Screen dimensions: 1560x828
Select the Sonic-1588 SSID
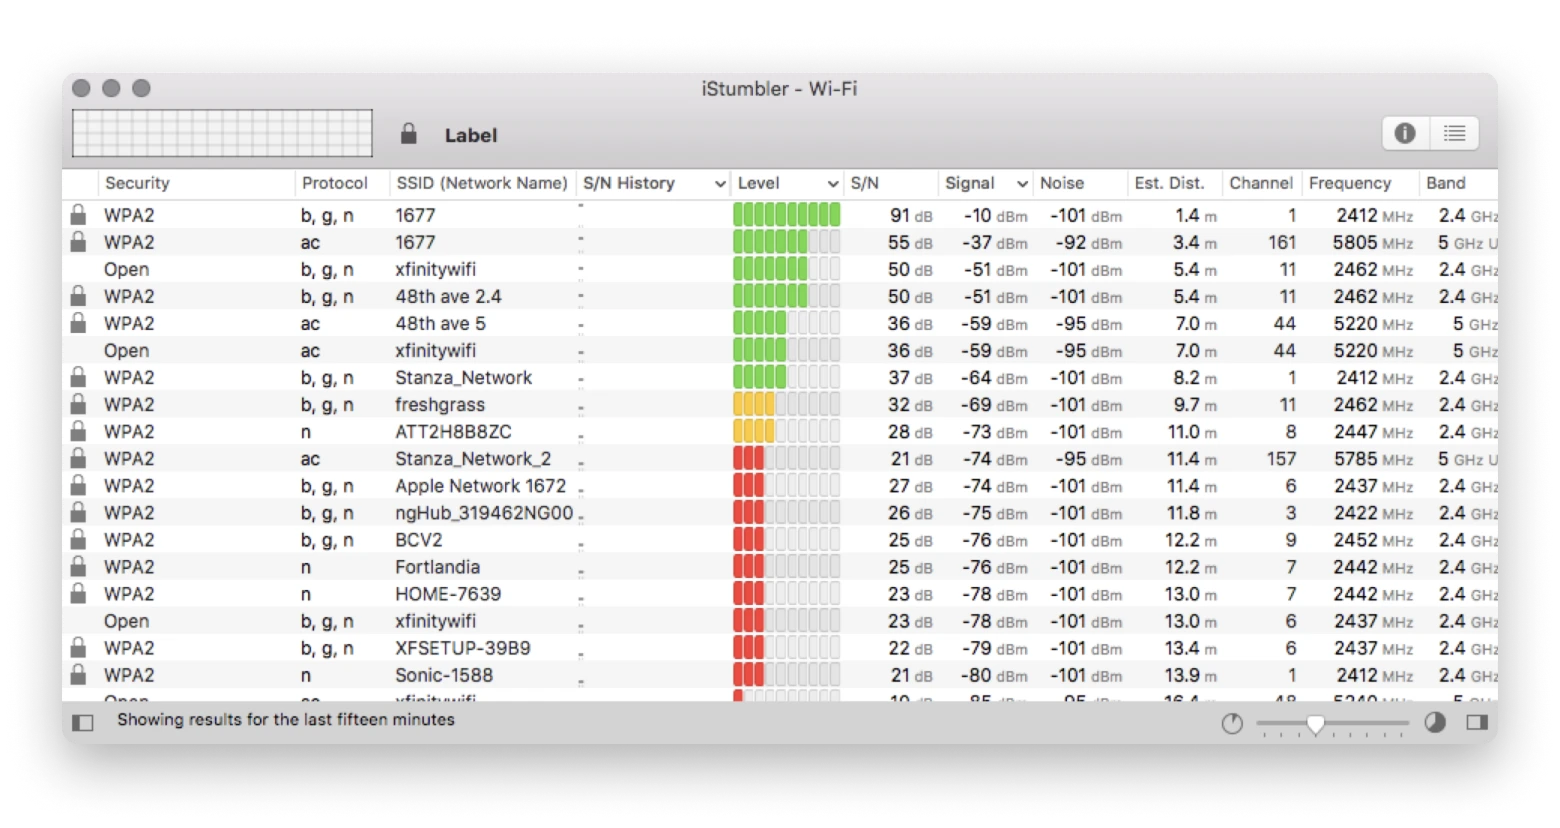[x=443, y=674]
